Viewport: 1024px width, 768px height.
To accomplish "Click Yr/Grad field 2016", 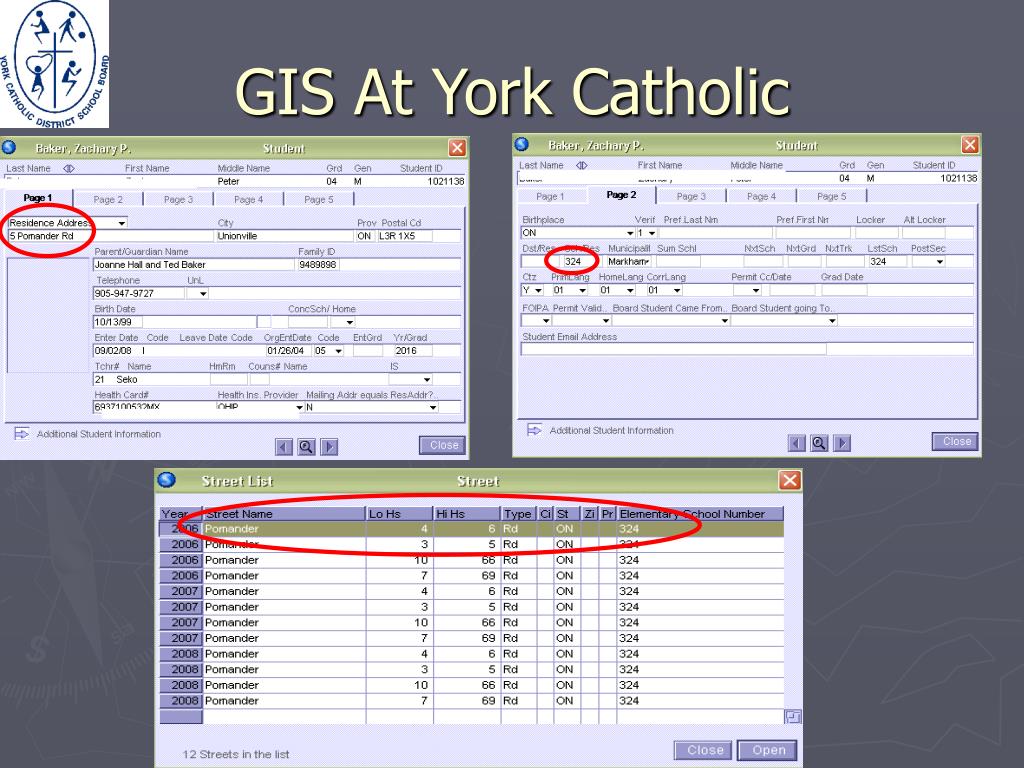I will point(413,351).
